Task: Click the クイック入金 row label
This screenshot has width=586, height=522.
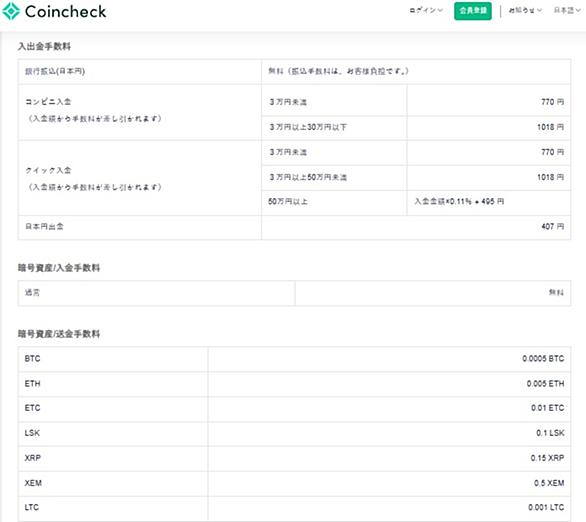Action: tap(48, 170)
